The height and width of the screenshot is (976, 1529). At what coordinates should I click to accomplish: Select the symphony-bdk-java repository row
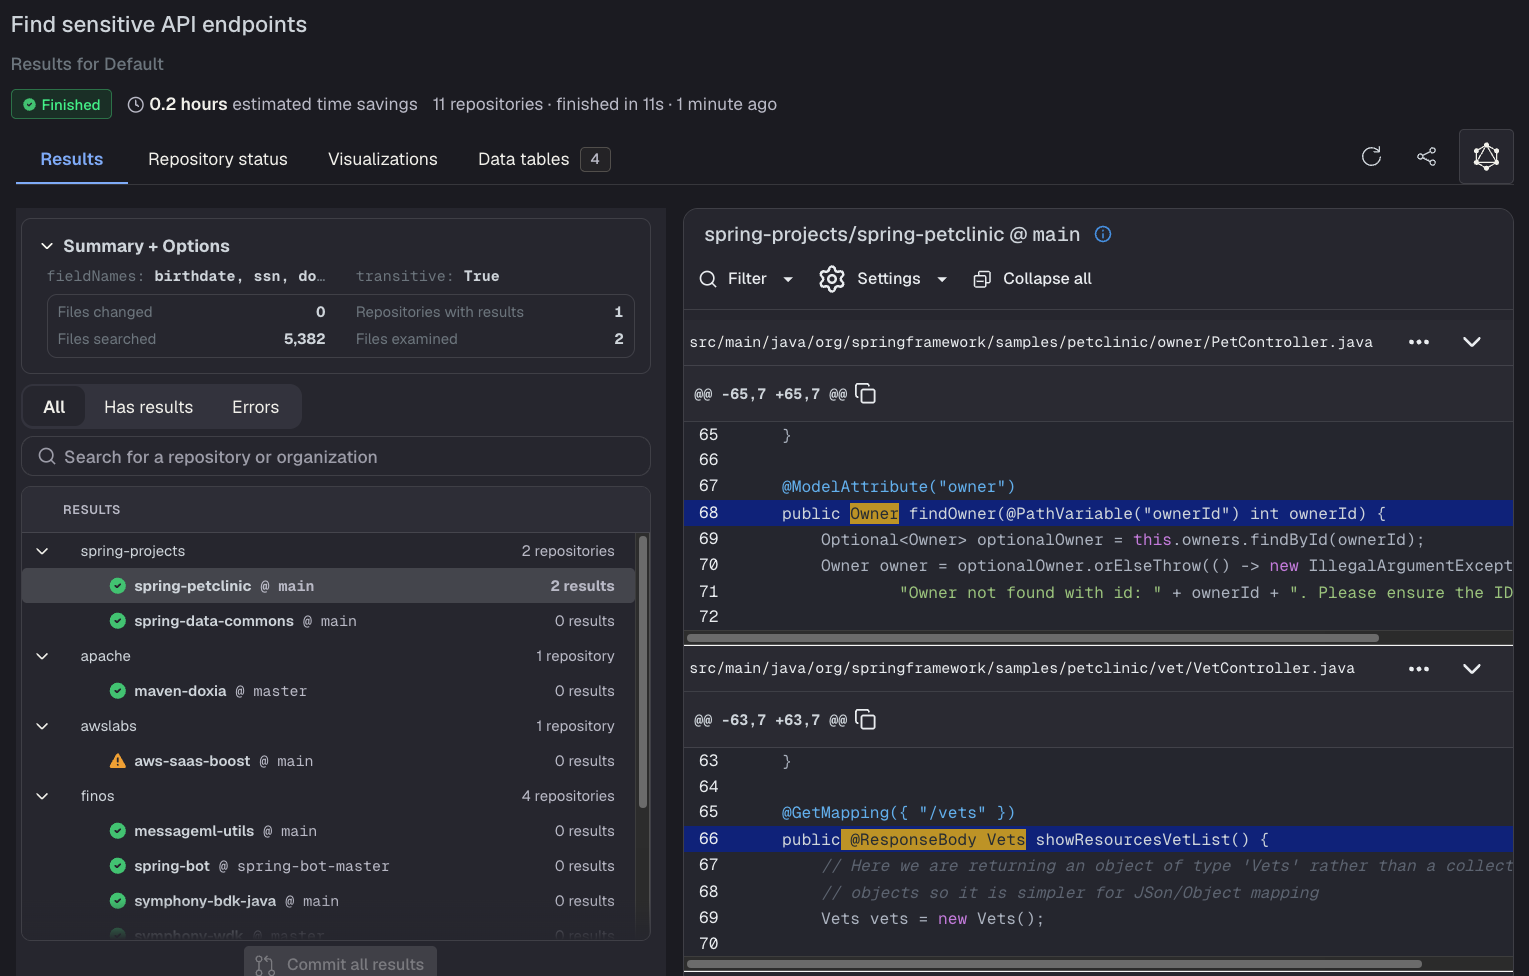328,901
